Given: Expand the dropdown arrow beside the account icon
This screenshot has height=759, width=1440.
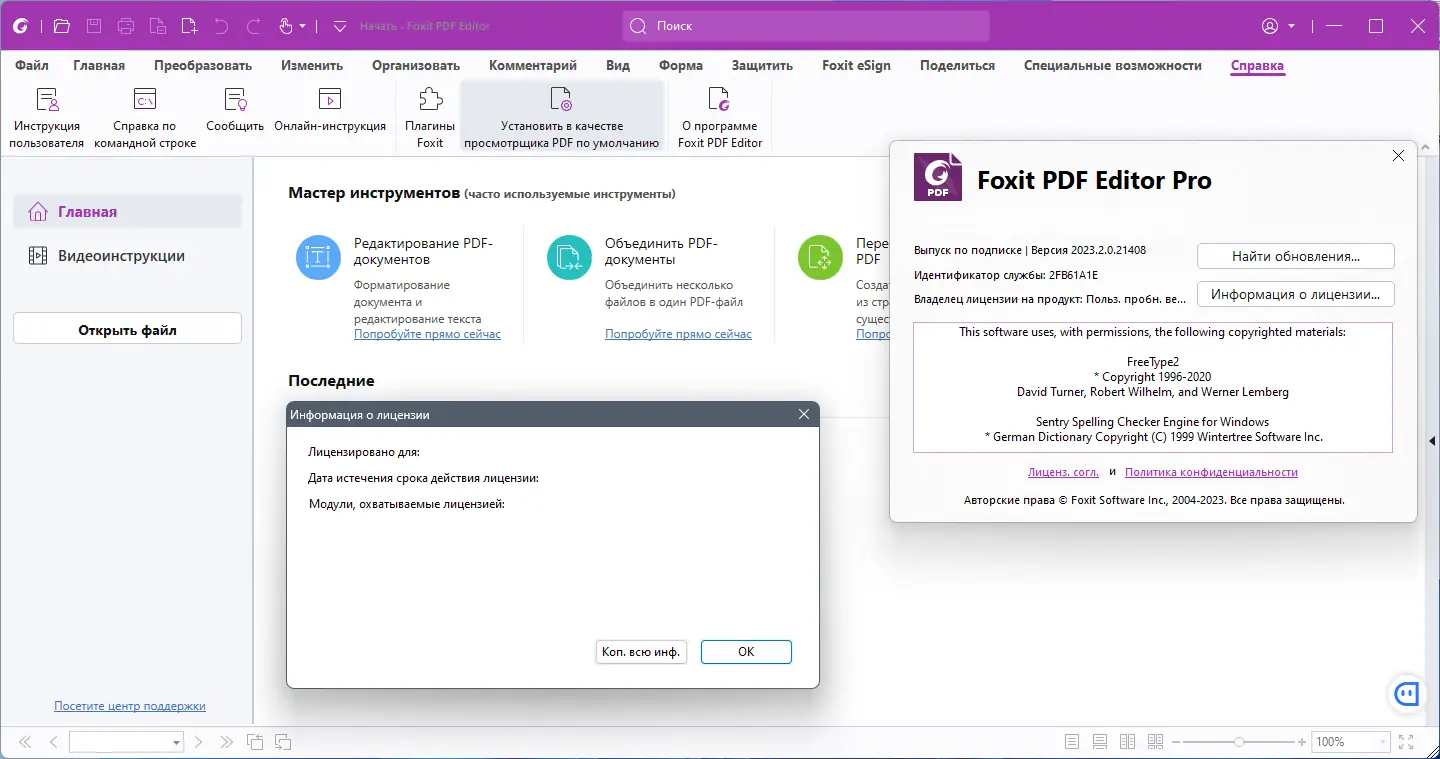Looking at the screenshot, I should point(1292,26).
